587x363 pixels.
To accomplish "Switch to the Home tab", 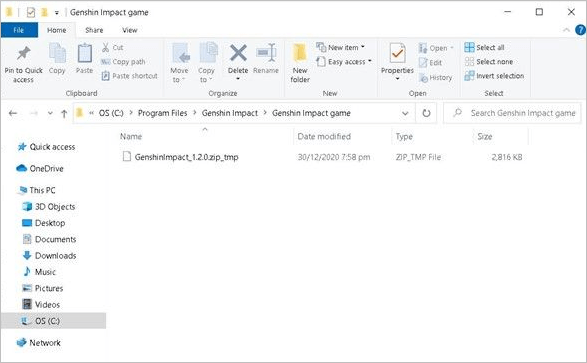I will (57, 30).
